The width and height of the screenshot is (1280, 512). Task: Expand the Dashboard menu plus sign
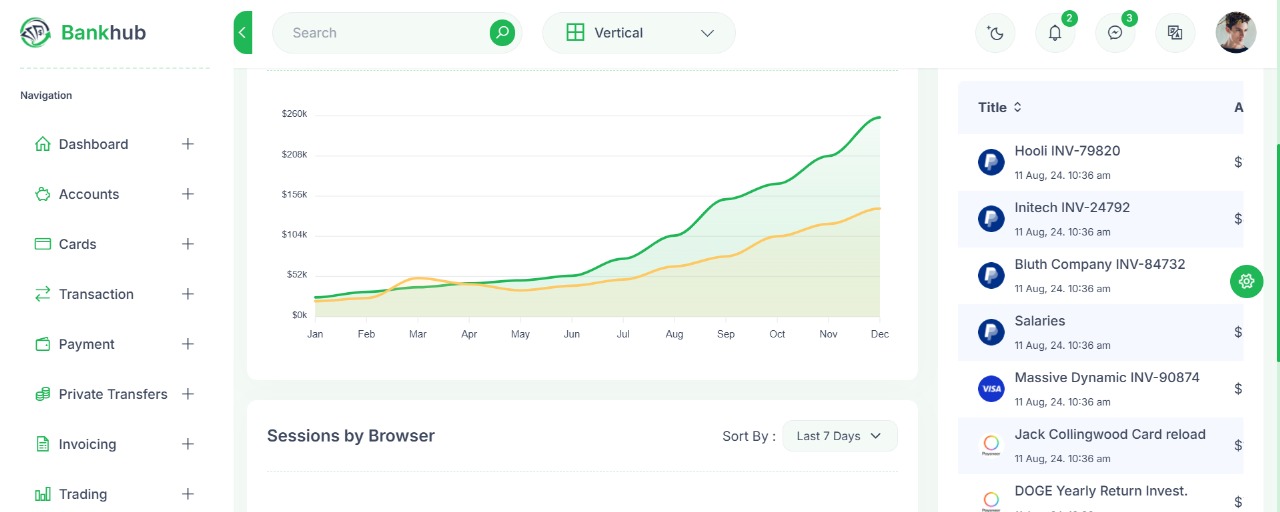pos(187,144)
